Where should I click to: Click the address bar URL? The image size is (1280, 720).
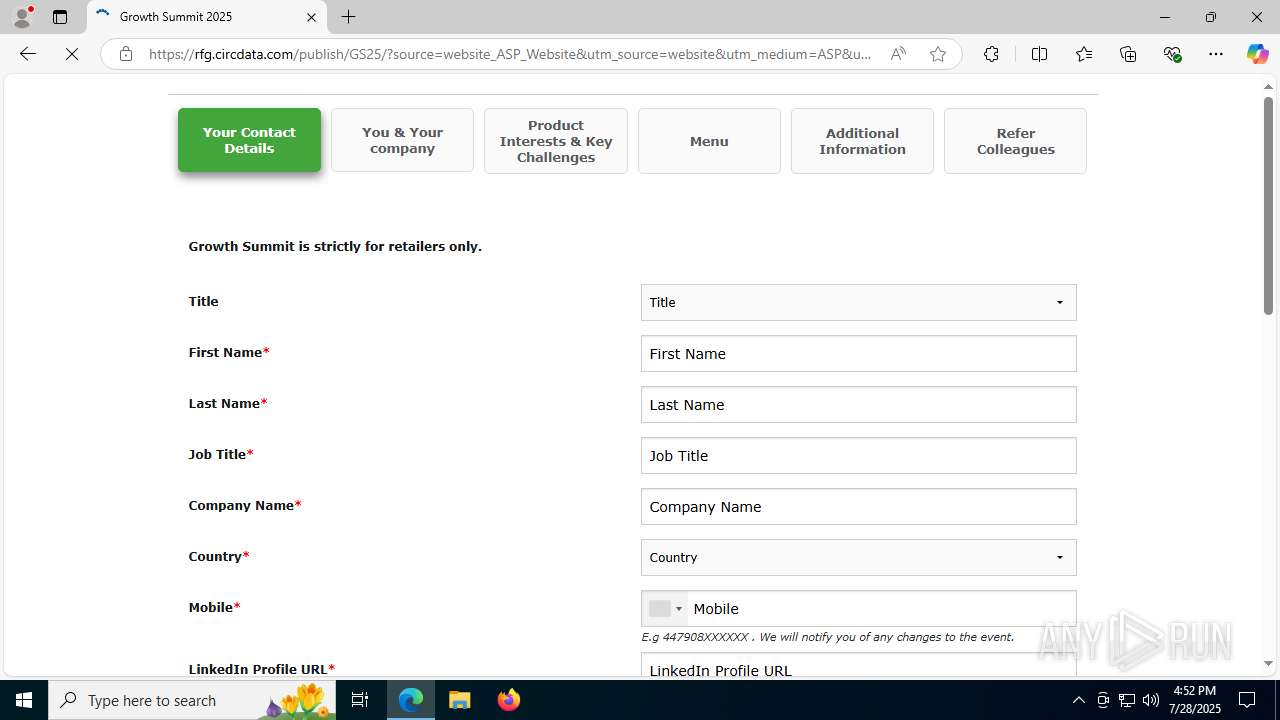(x=510, y=54)
